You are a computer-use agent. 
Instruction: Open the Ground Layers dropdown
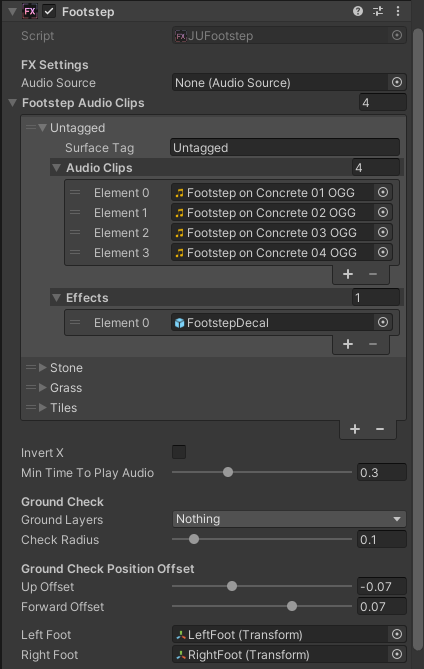(289, 519)
